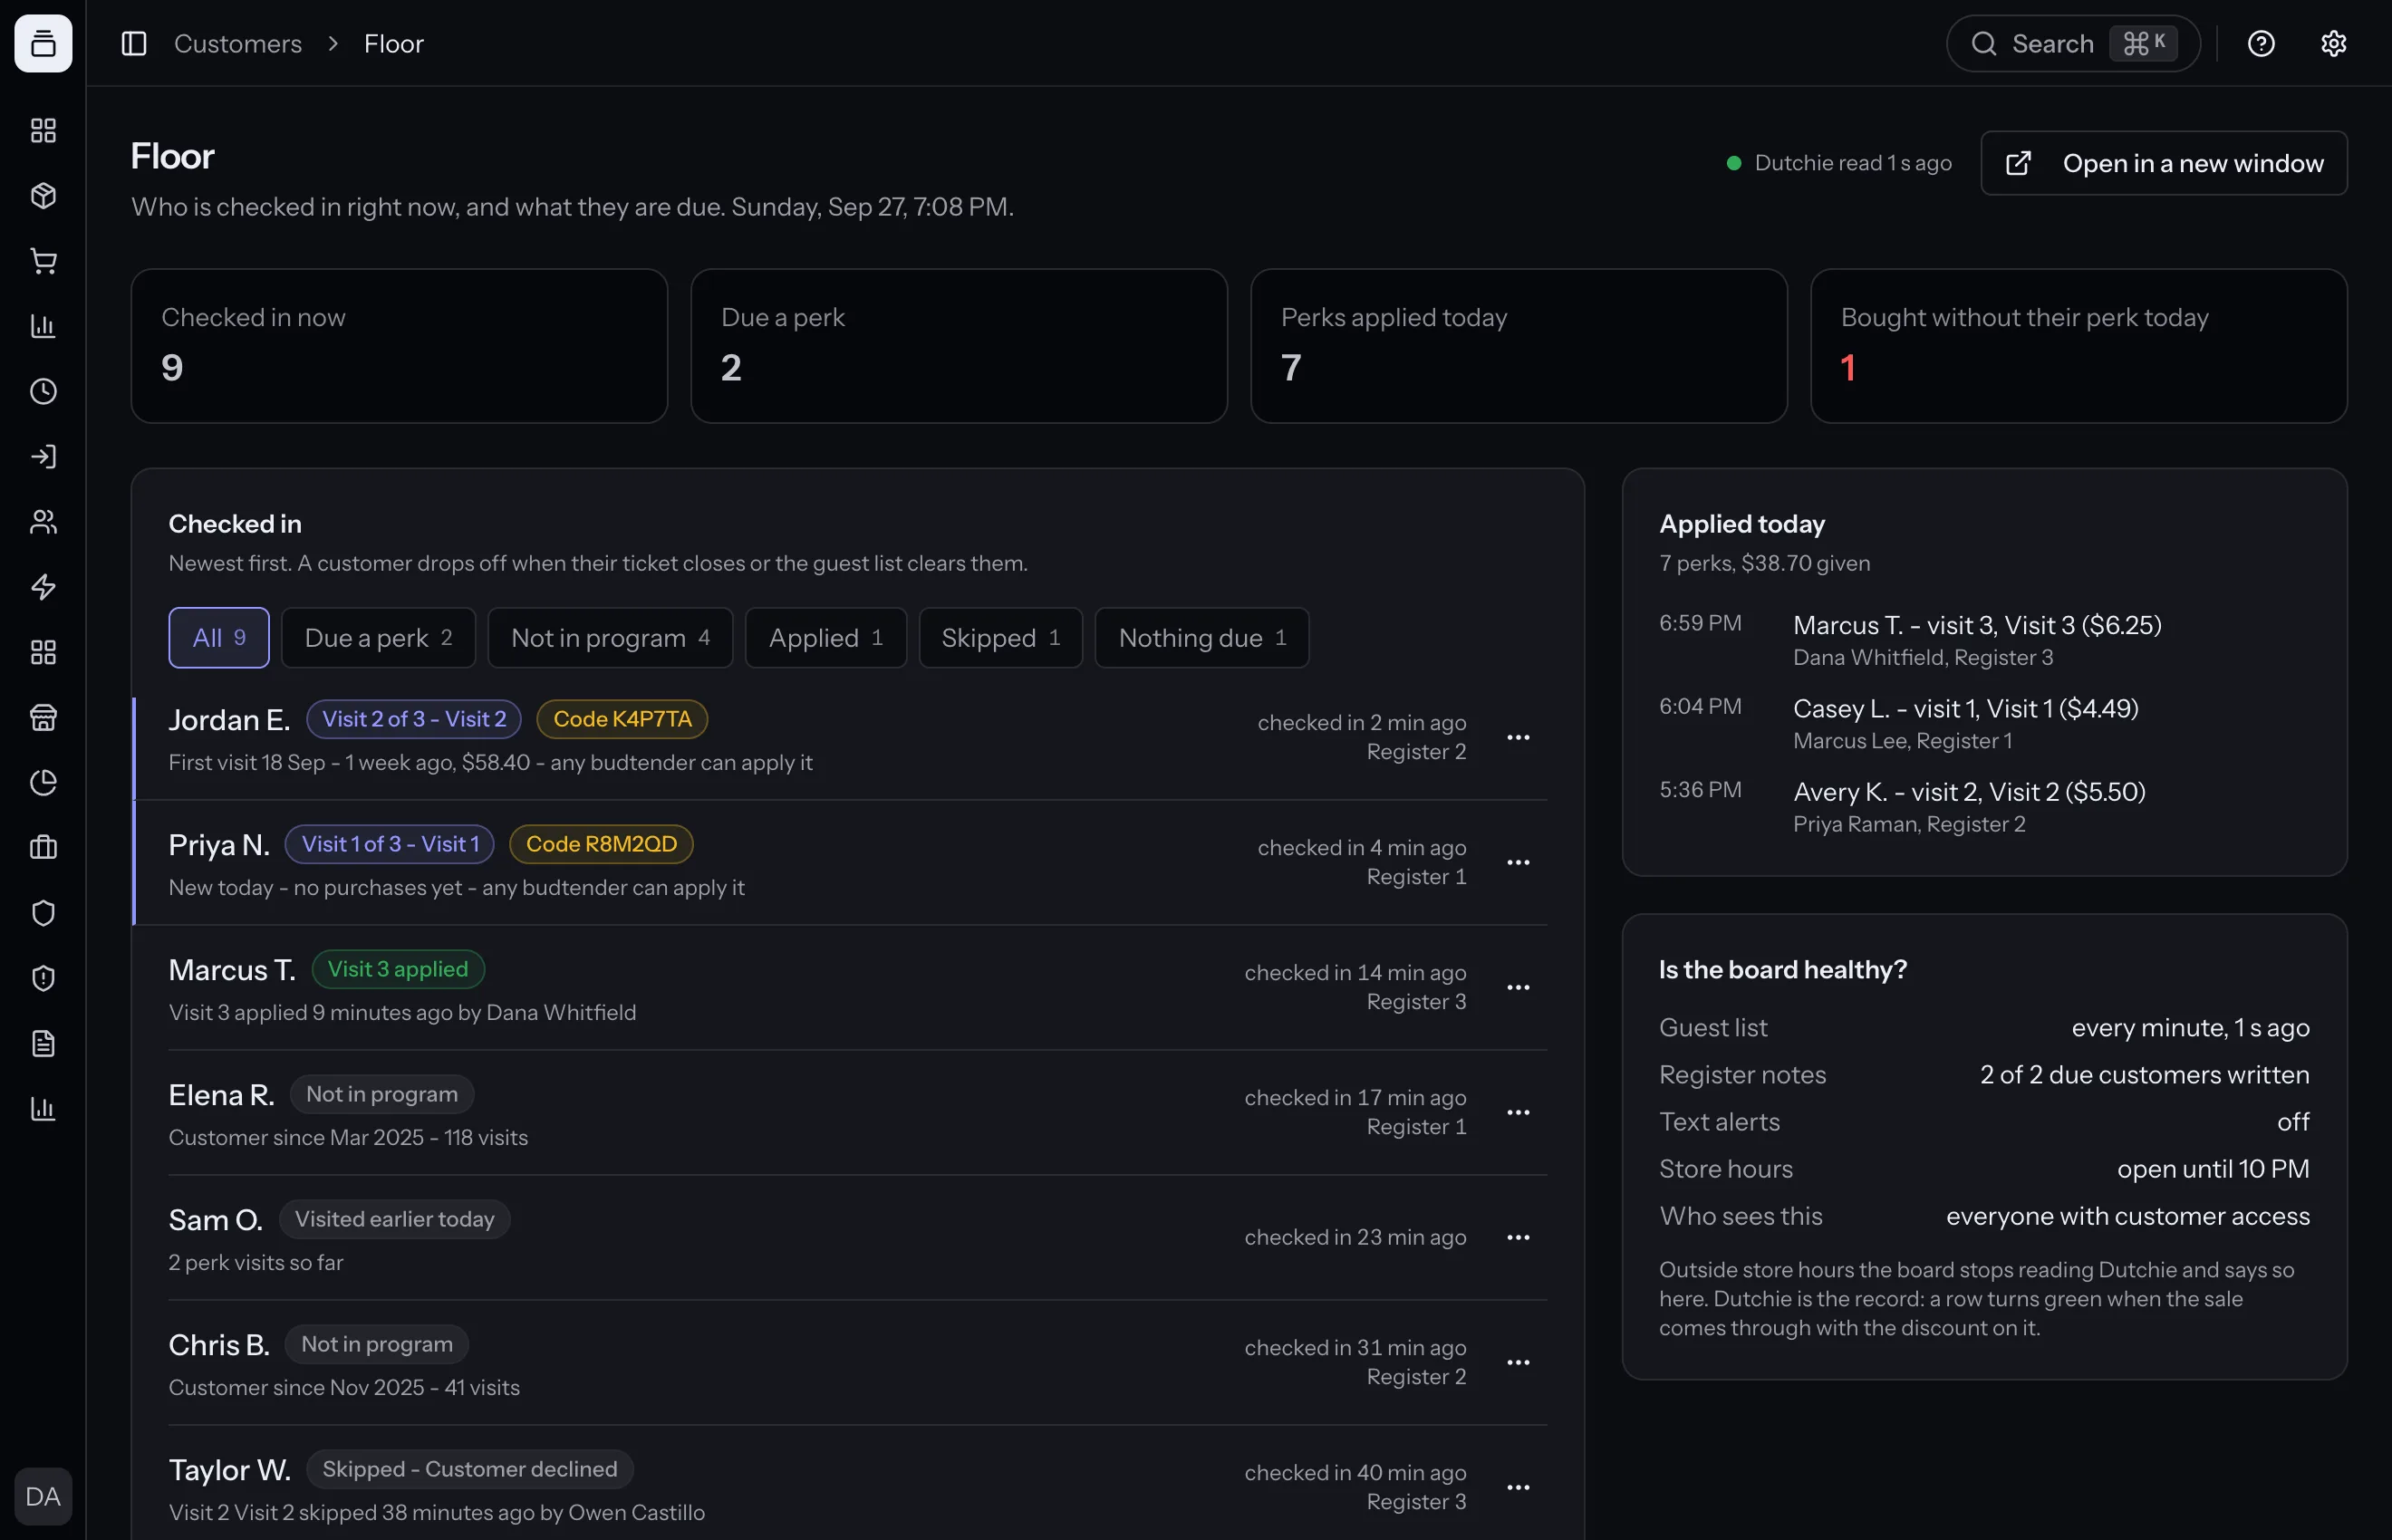
Task: Click the Bought without their perk today card
Action: click(x=2078, y=346)
